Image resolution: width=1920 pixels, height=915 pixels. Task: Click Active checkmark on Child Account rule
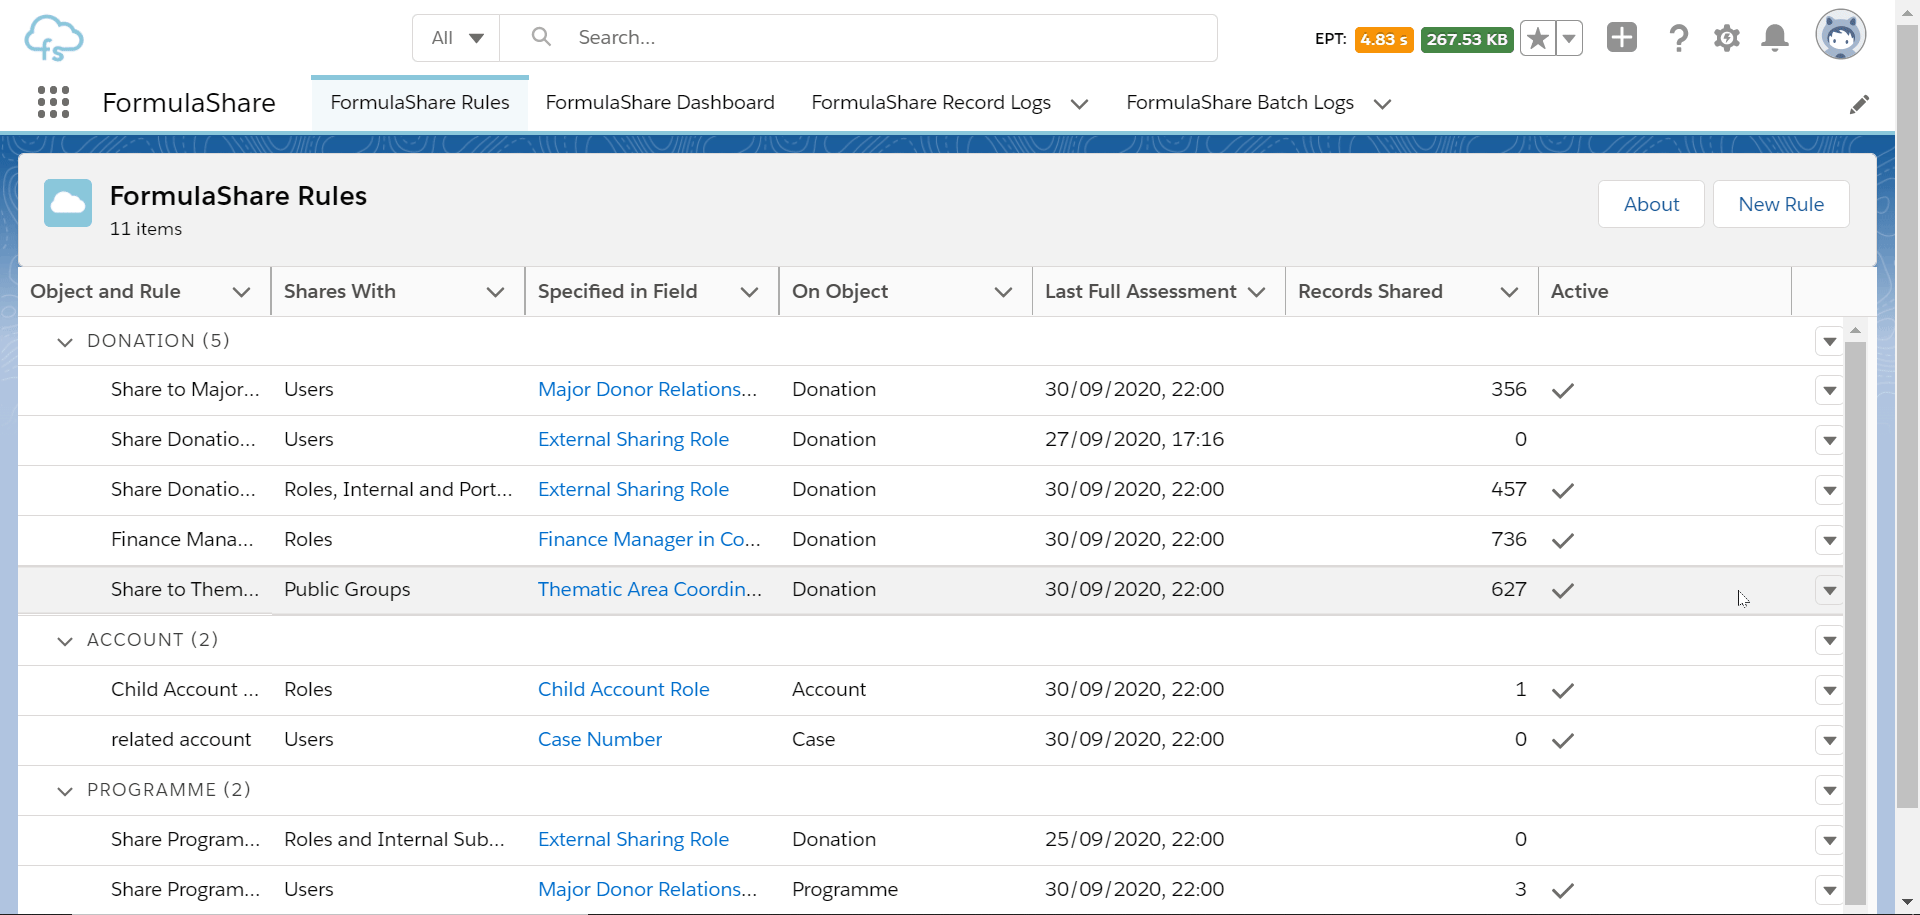click(x=1562, y=690)
